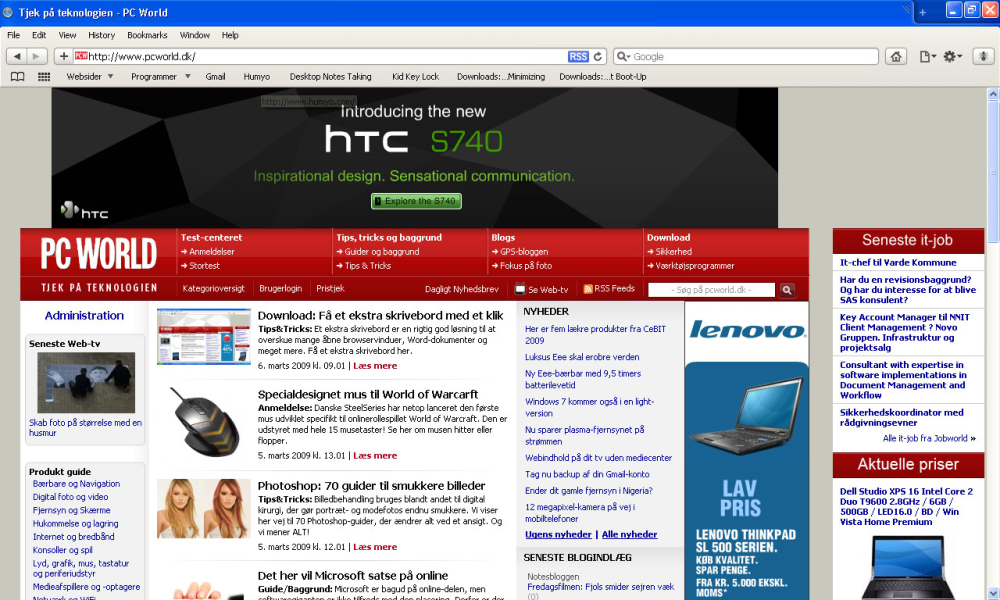The image size is (1000, 600).
Task: Open Dell Studio XPS 16 price link
Action: coord(906,506)
